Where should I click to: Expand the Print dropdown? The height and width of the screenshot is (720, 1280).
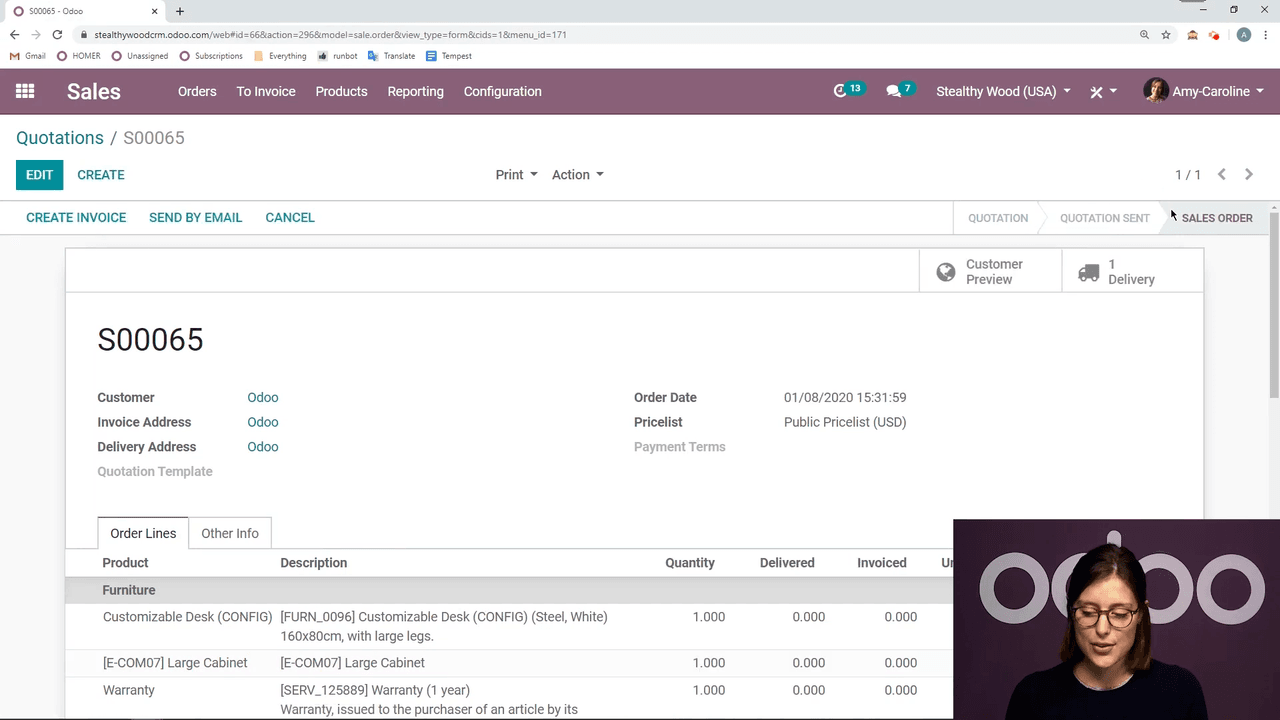(516, 175)
